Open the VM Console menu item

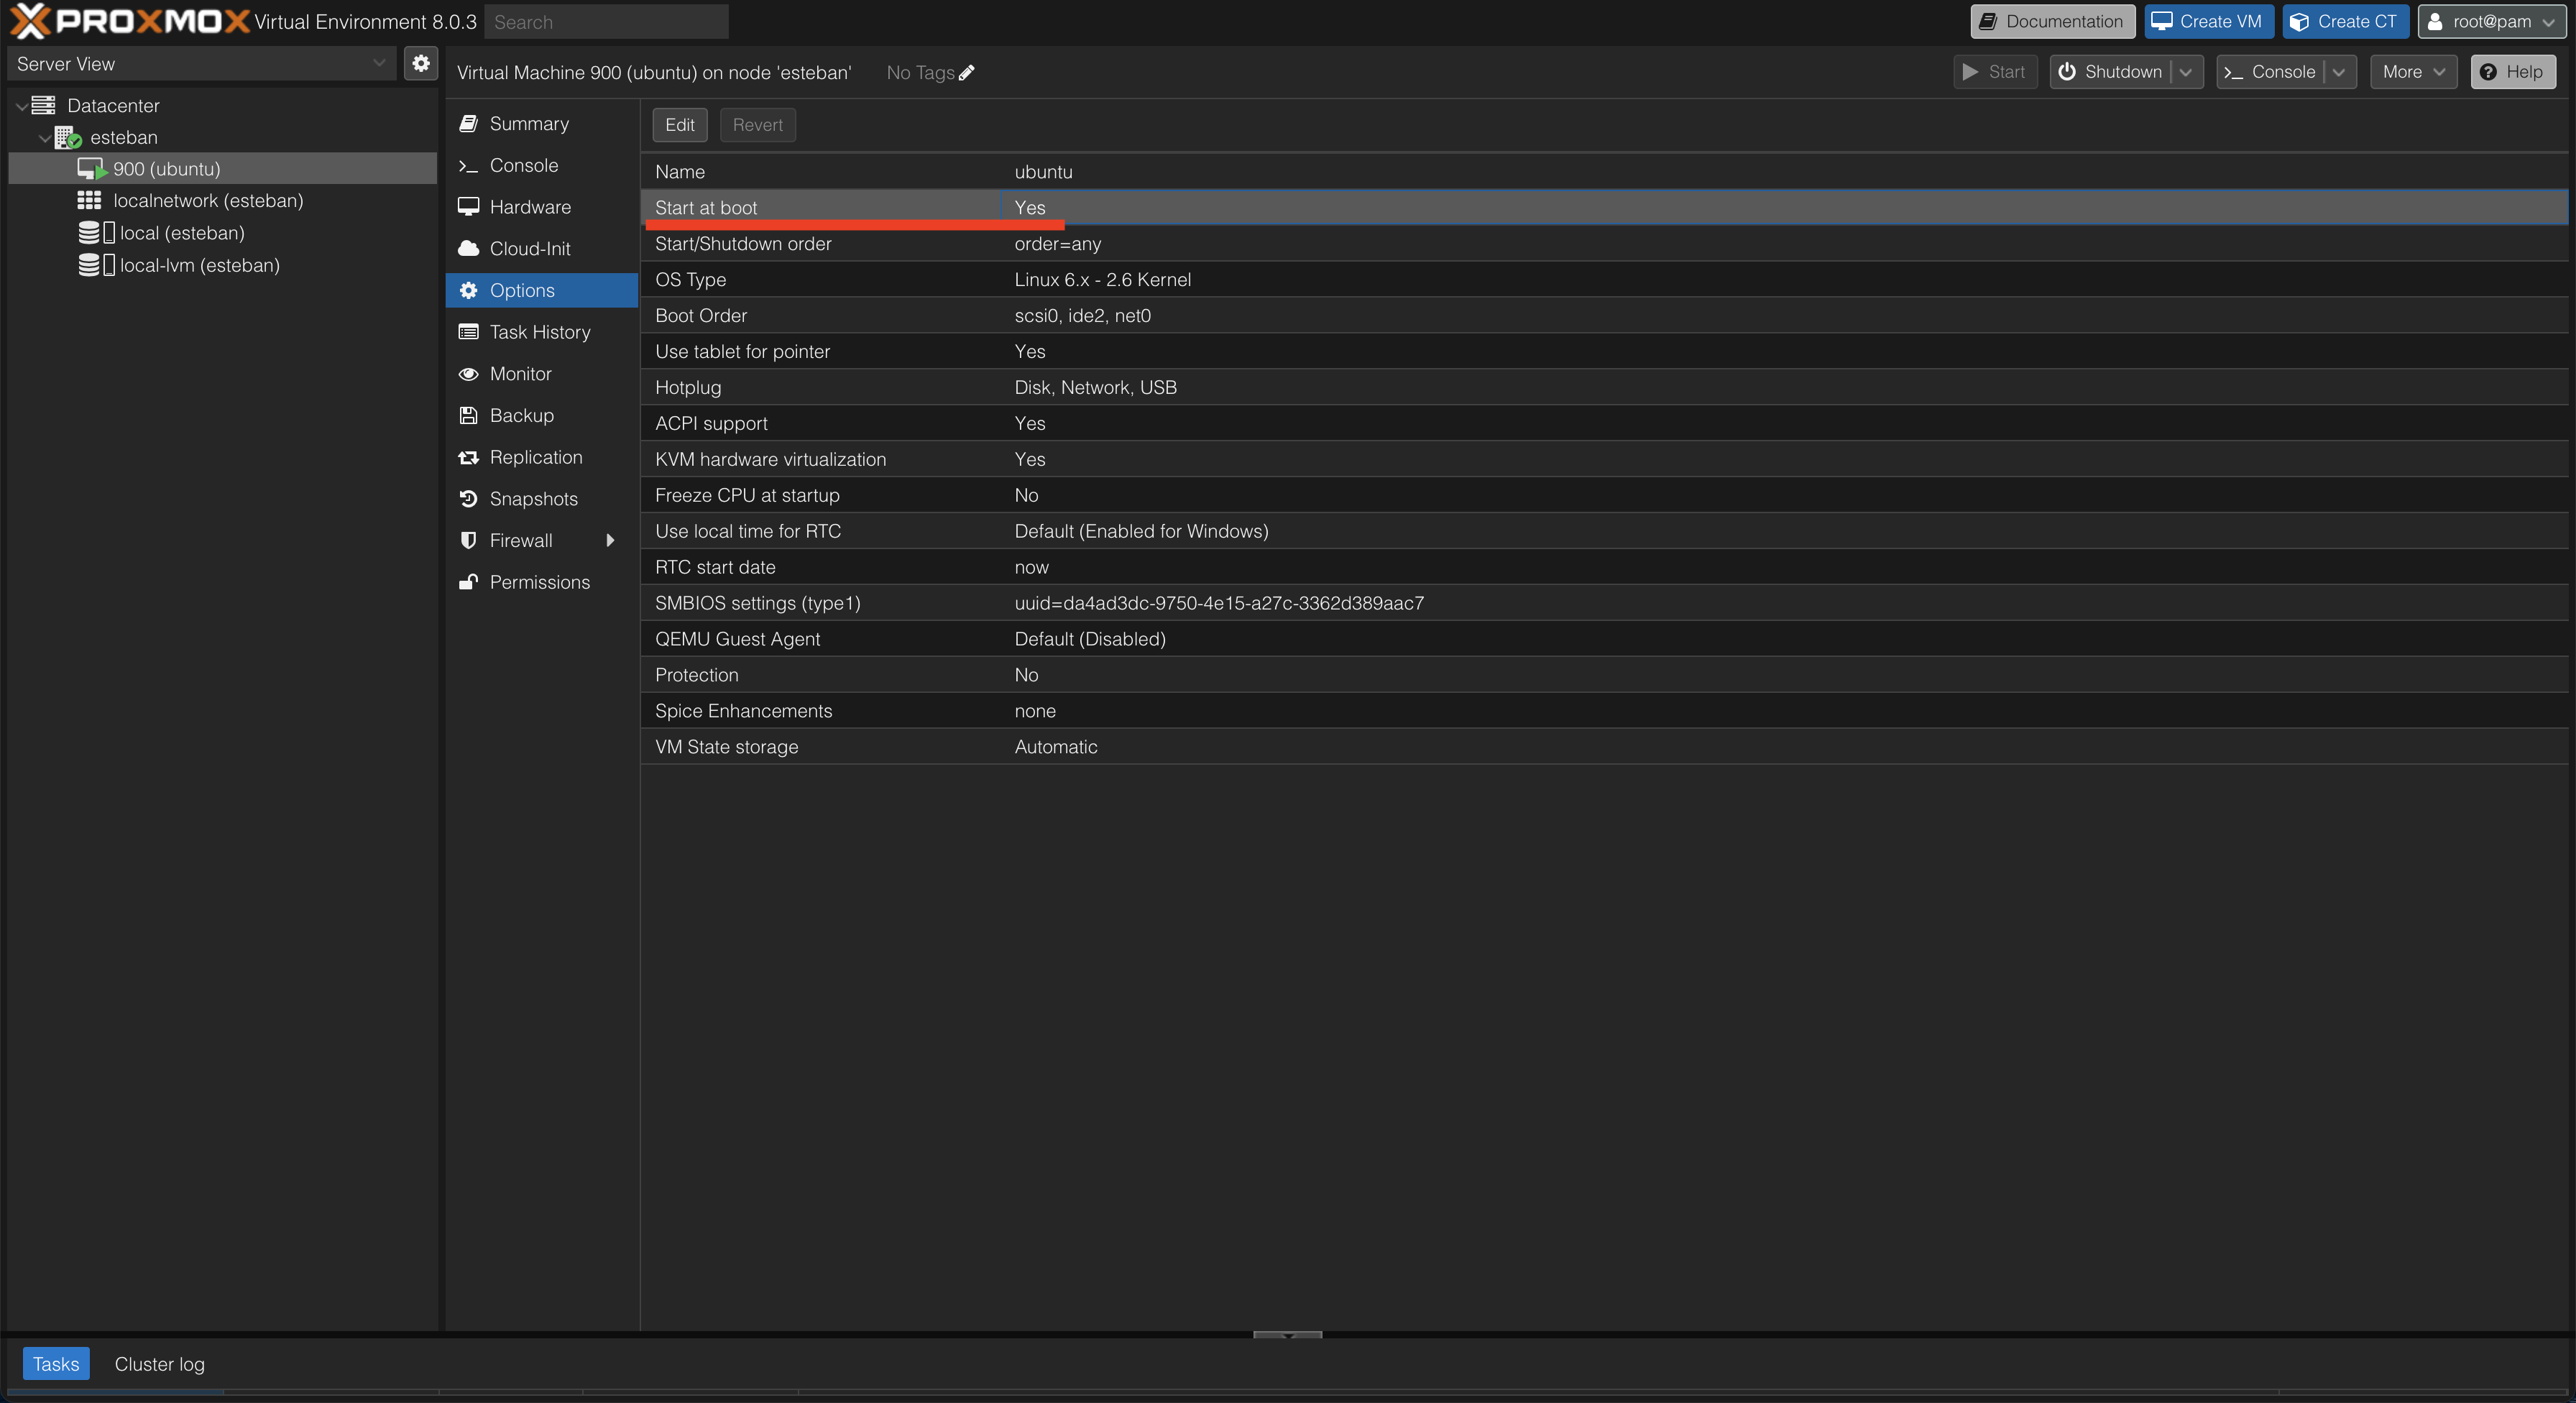(x=541, y=165)
